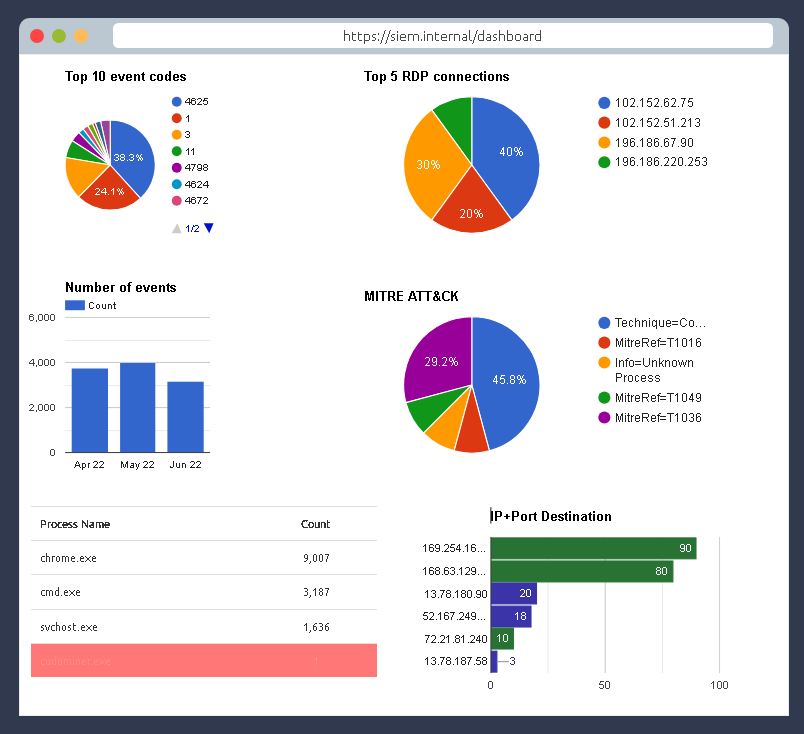Select the 196.186.220.253 legend item

660,162
